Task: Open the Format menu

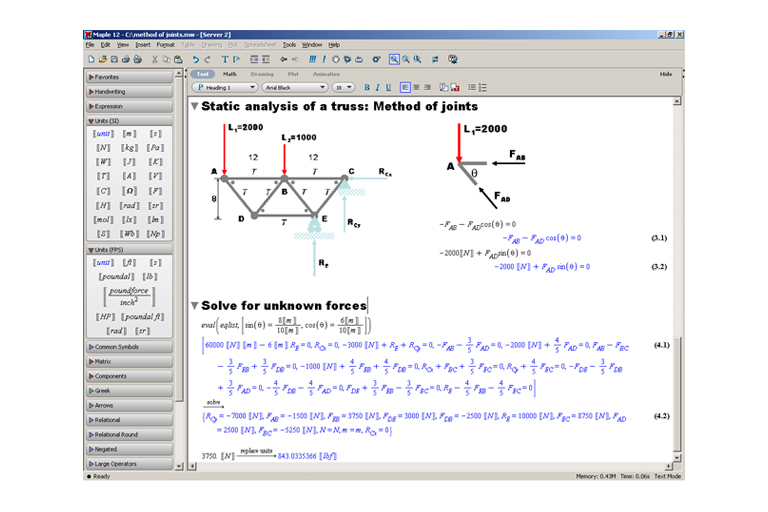Action: 166,45
